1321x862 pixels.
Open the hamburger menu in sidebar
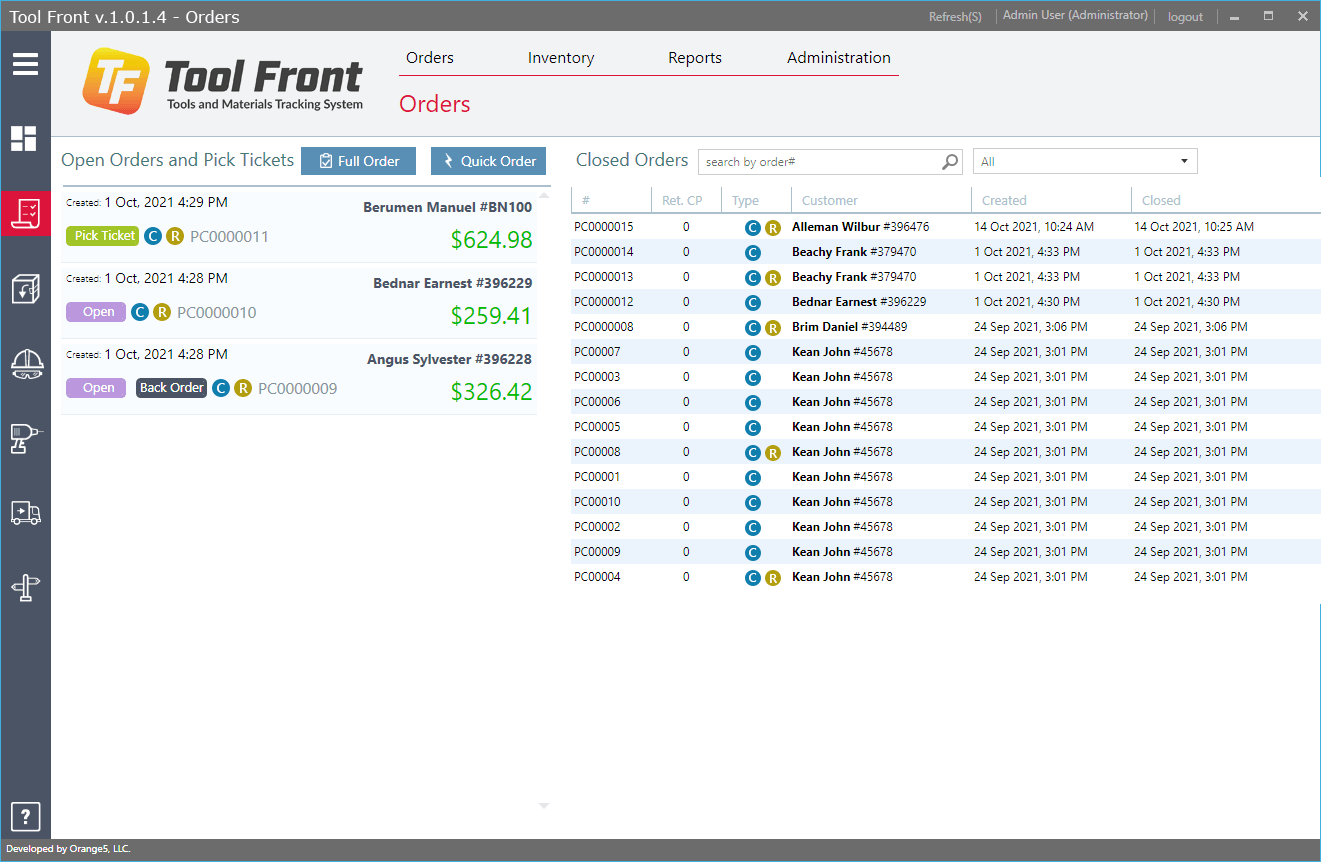[25, 65]
